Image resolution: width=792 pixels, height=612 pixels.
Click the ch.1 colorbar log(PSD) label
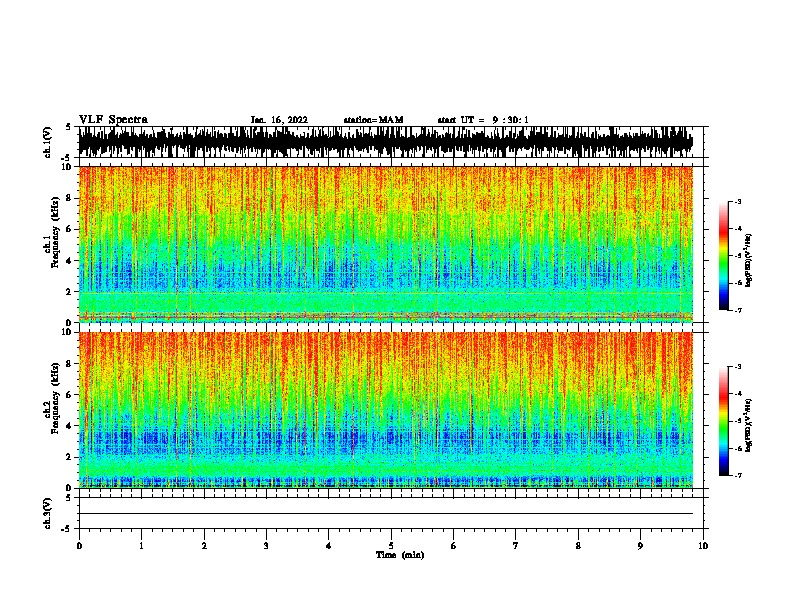click(x=748, y=260)
